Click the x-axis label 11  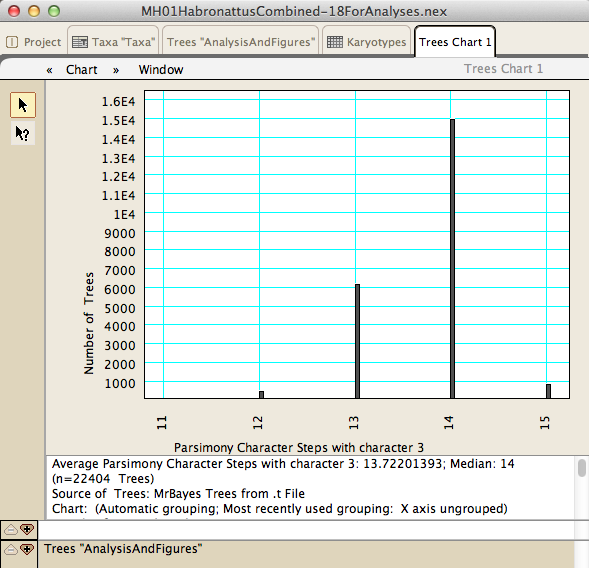pos(162,423)
